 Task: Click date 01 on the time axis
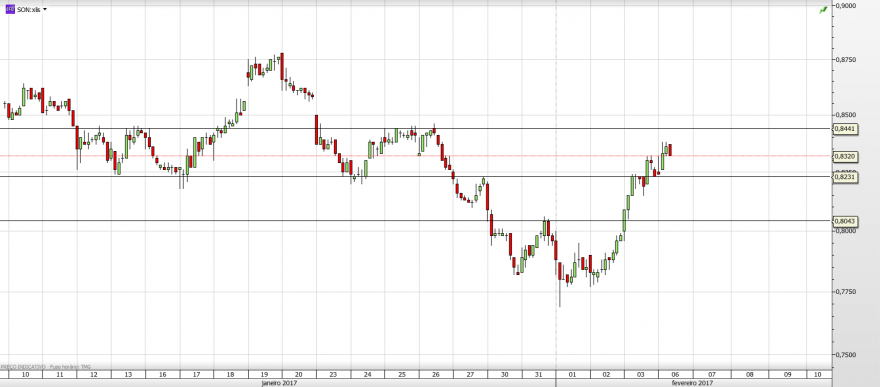pos(573,374)
